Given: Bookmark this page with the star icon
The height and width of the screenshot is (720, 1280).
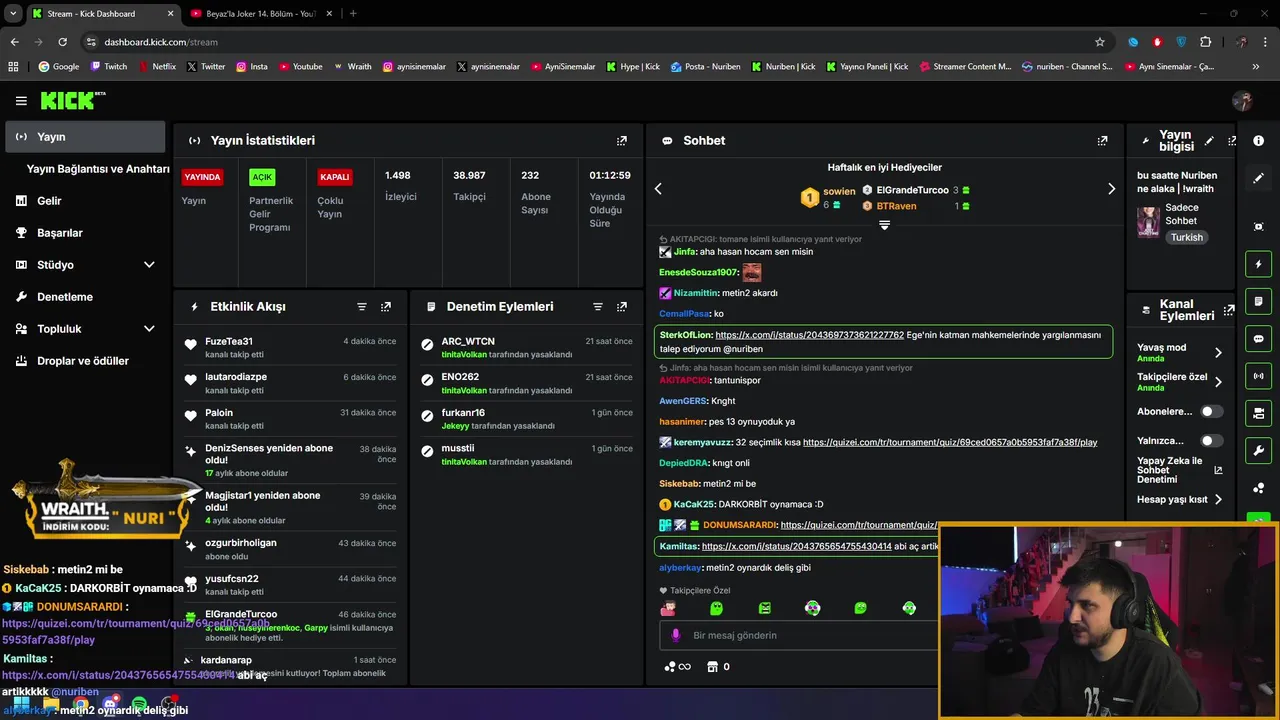Looking at the screenshot, I should 1100,42.
